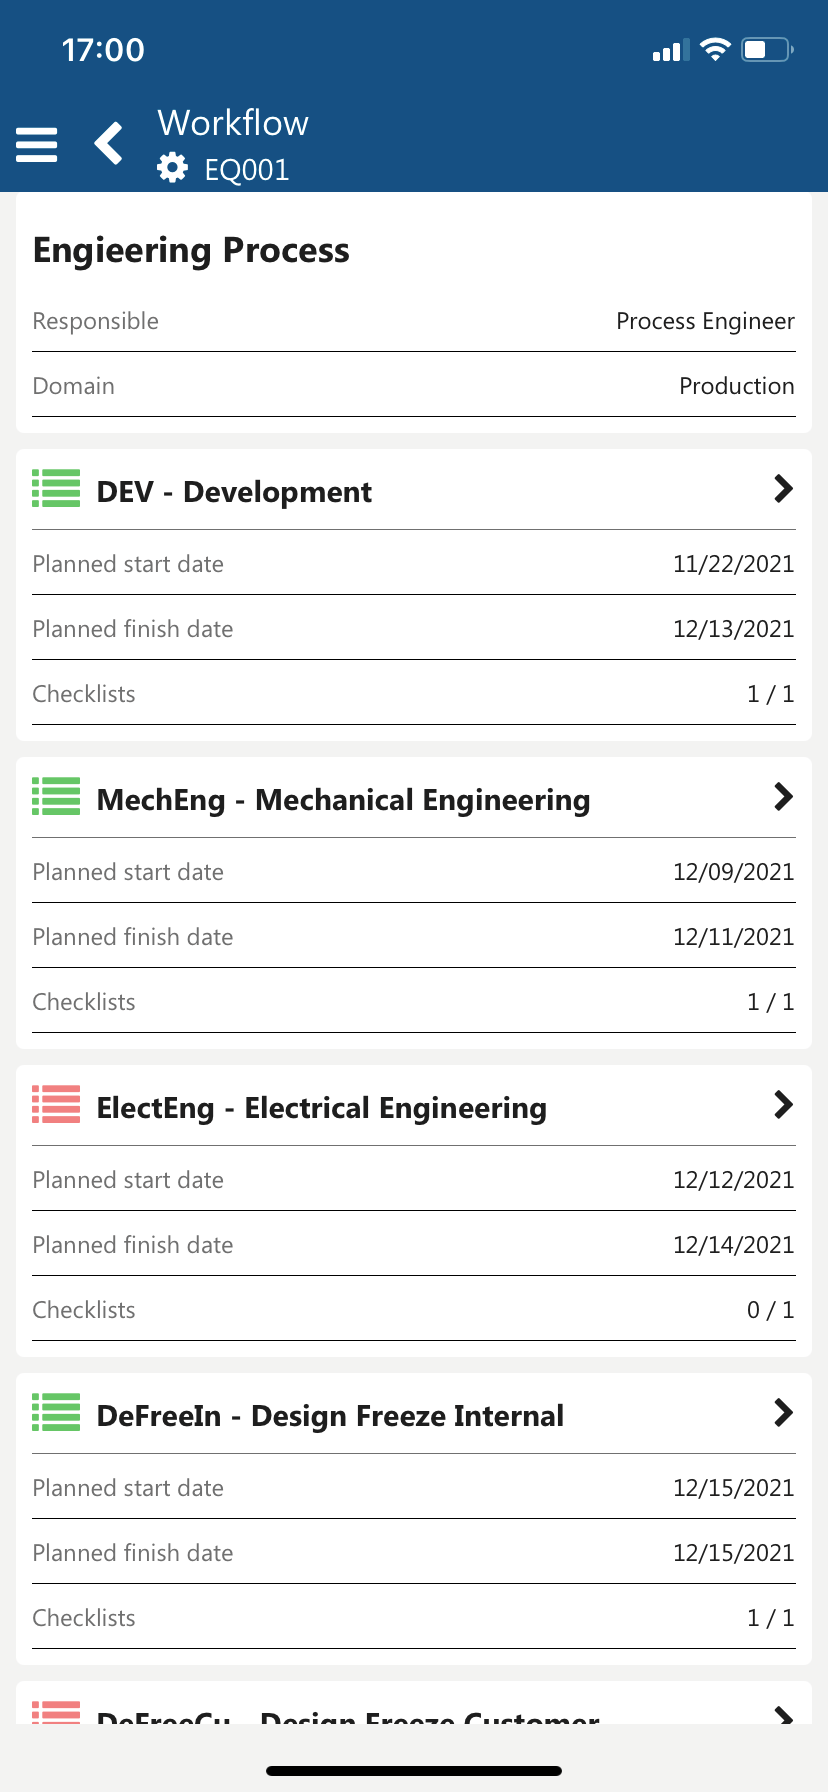Expand the Electrical Engineering step chevron

783,1105
